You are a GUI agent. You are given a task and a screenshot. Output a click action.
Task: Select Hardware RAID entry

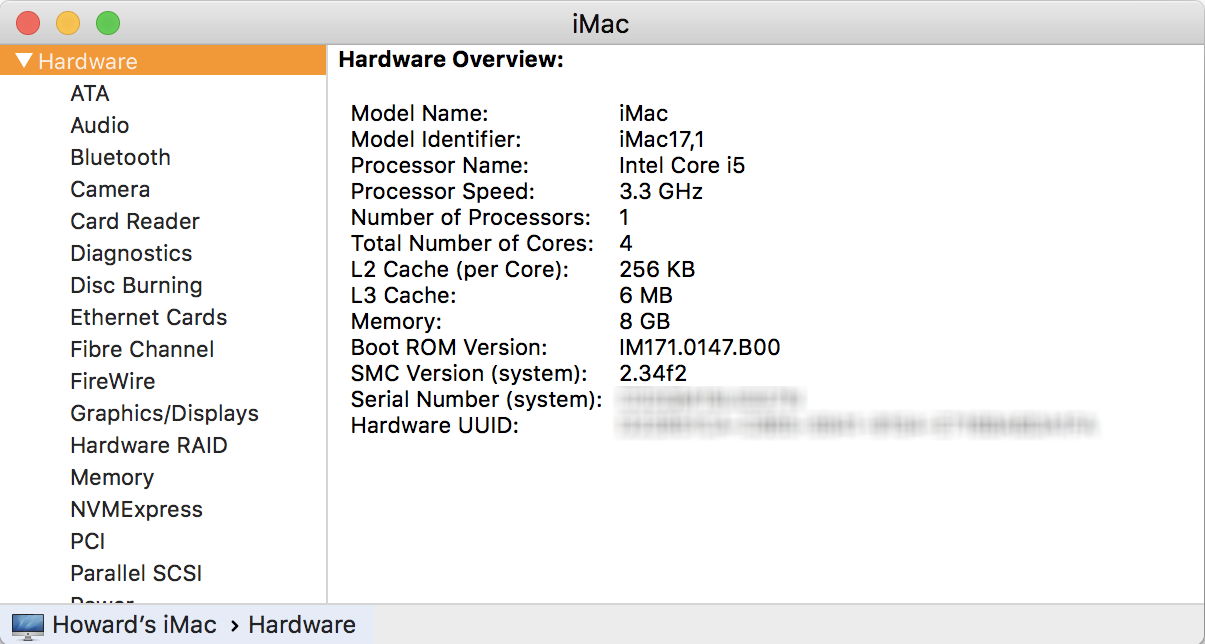pos(149,445)
